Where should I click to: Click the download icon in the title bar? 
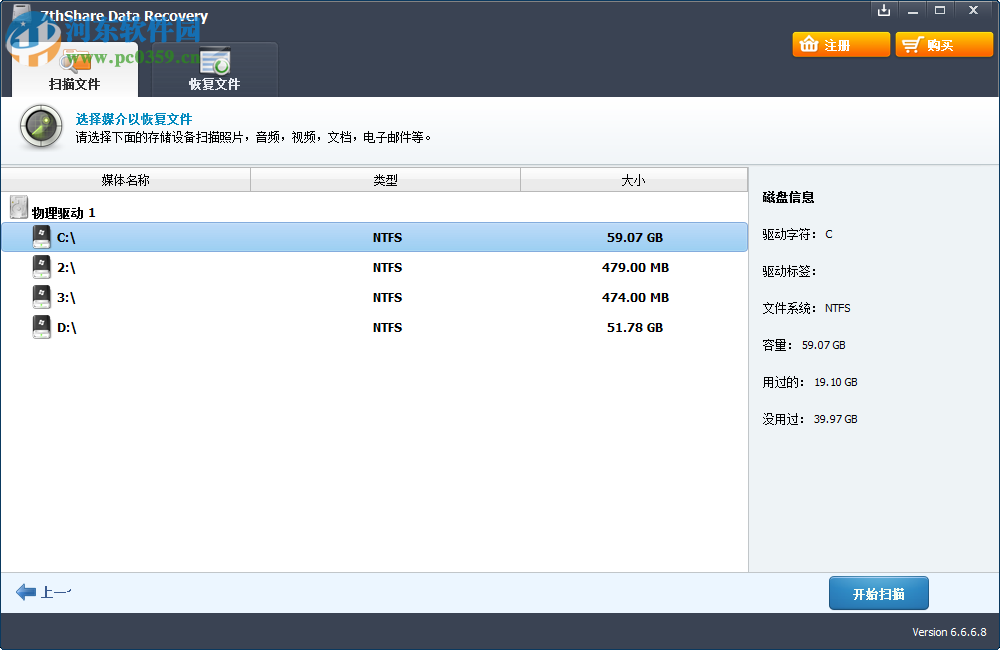coord(884,10)
